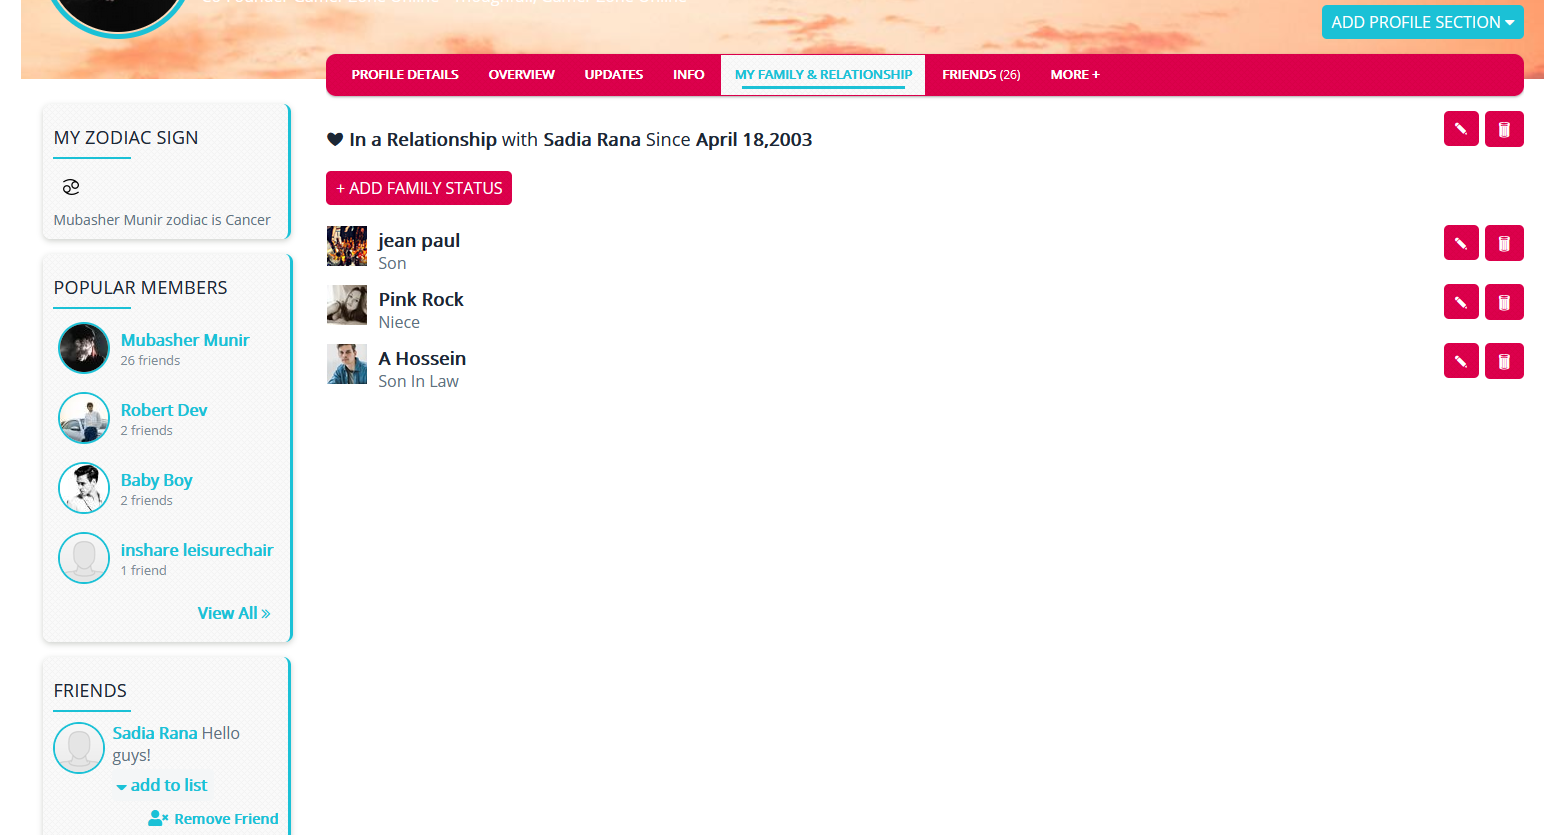
Task: Expand the More + menu
Action: pyautogui.click(x=1074, y=75)
